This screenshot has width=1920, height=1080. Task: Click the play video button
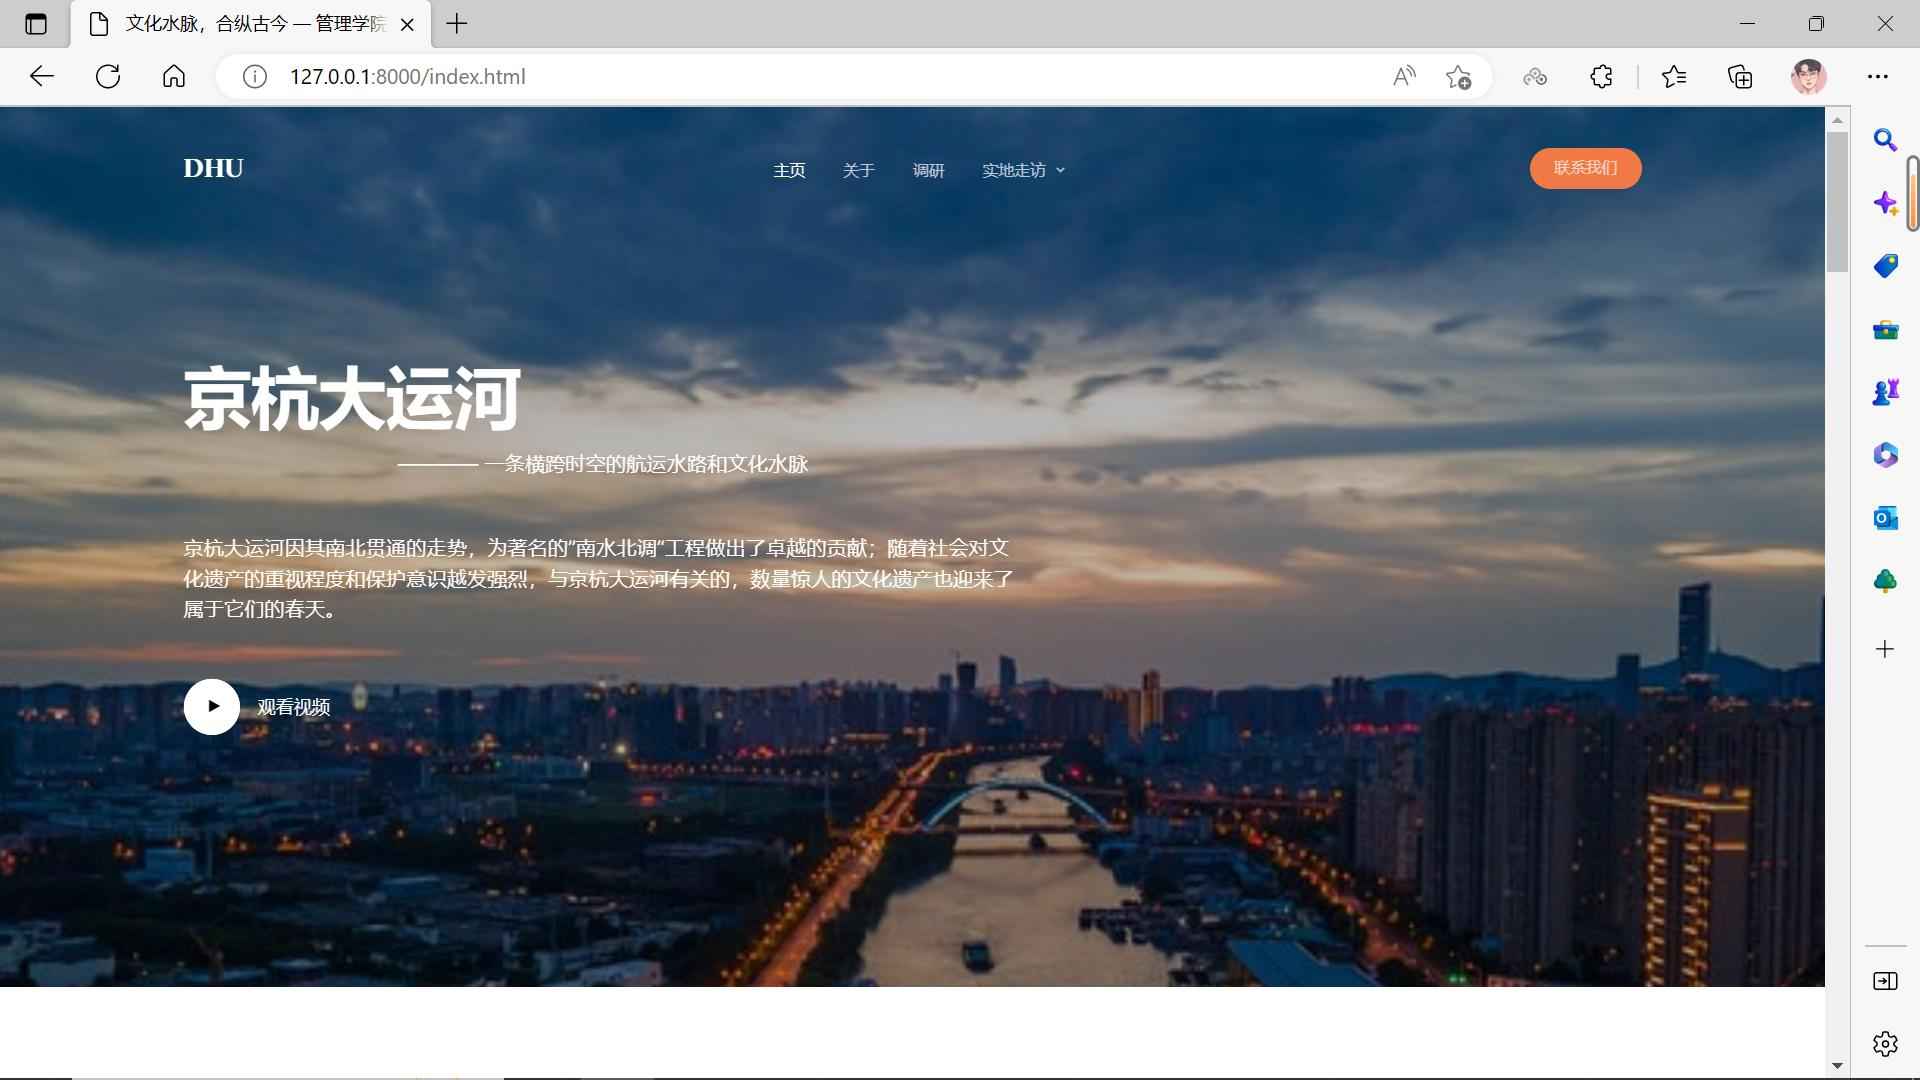pyautogui.click(x=212, y=706)
